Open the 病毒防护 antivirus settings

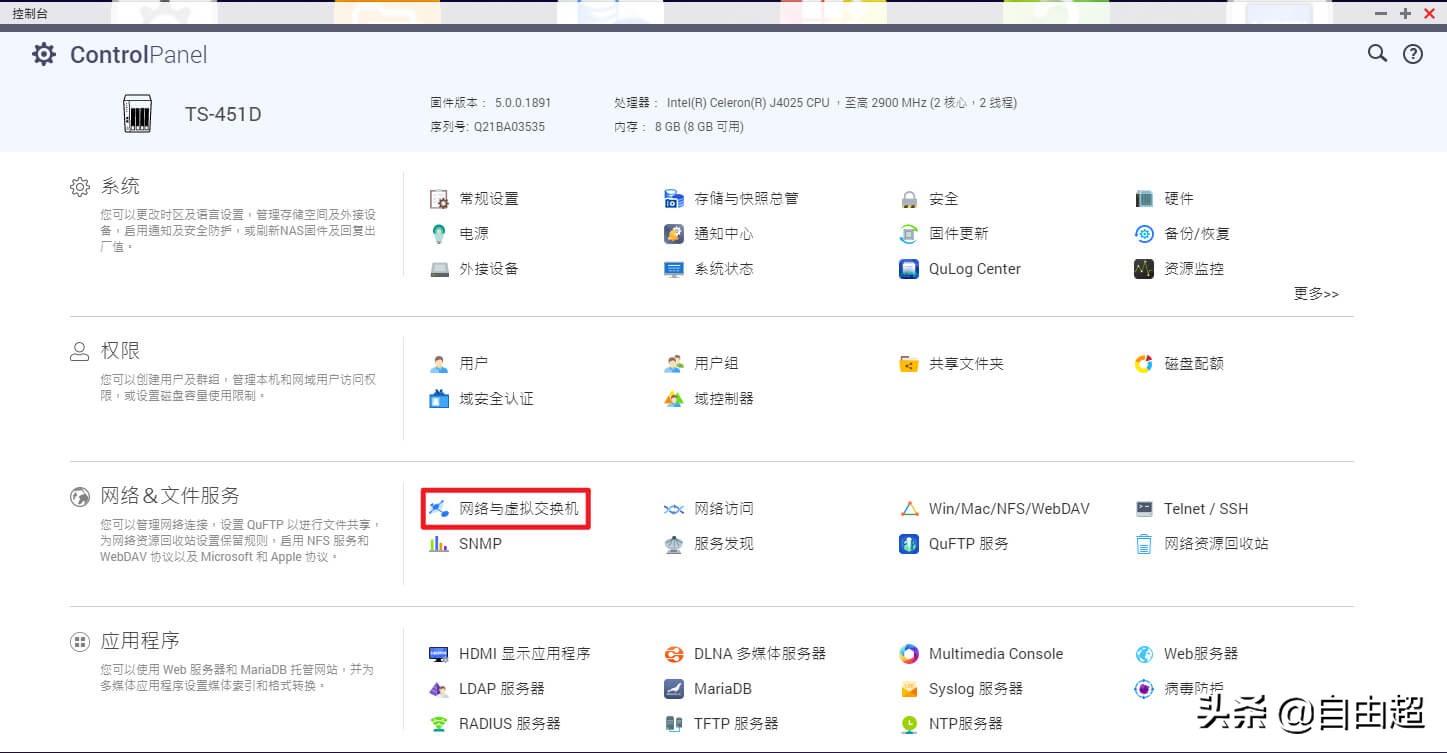click(1199, 688)
